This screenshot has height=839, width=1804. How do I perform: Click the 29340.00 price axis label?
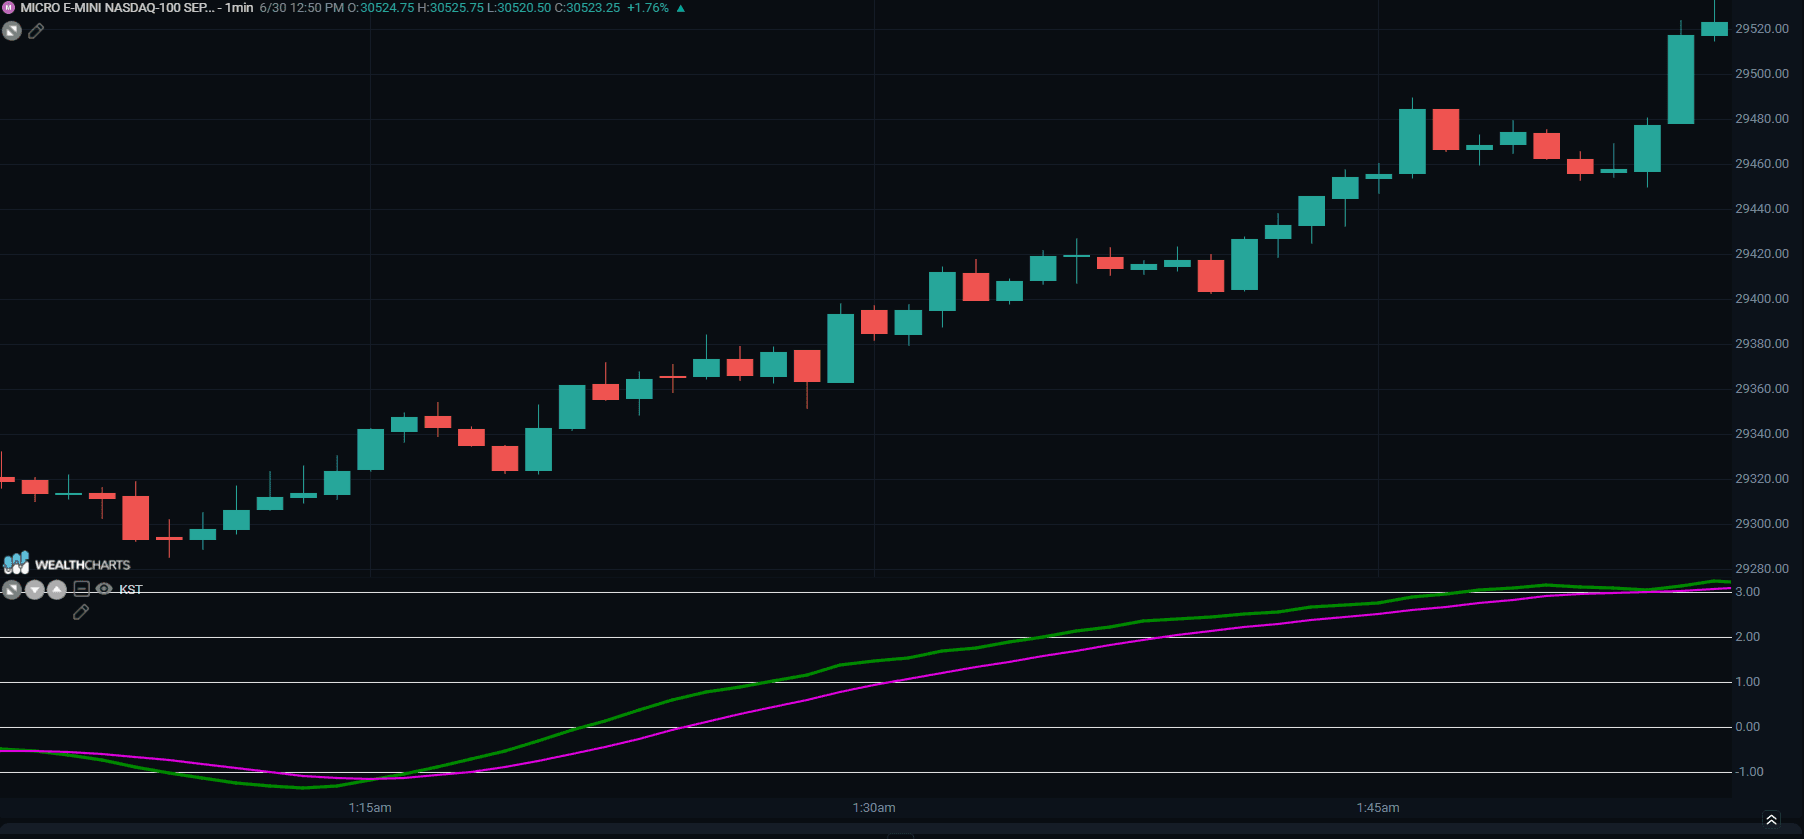pos(1762,434)
